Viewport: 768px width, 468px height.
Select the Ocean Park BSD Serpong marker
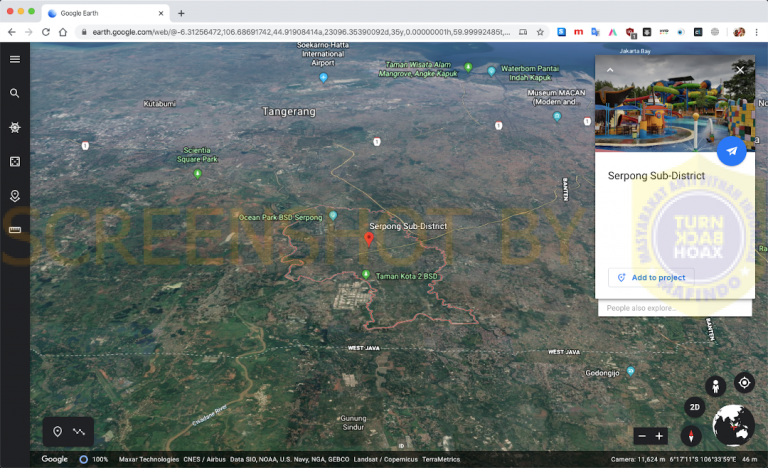[x=333, y=215]
